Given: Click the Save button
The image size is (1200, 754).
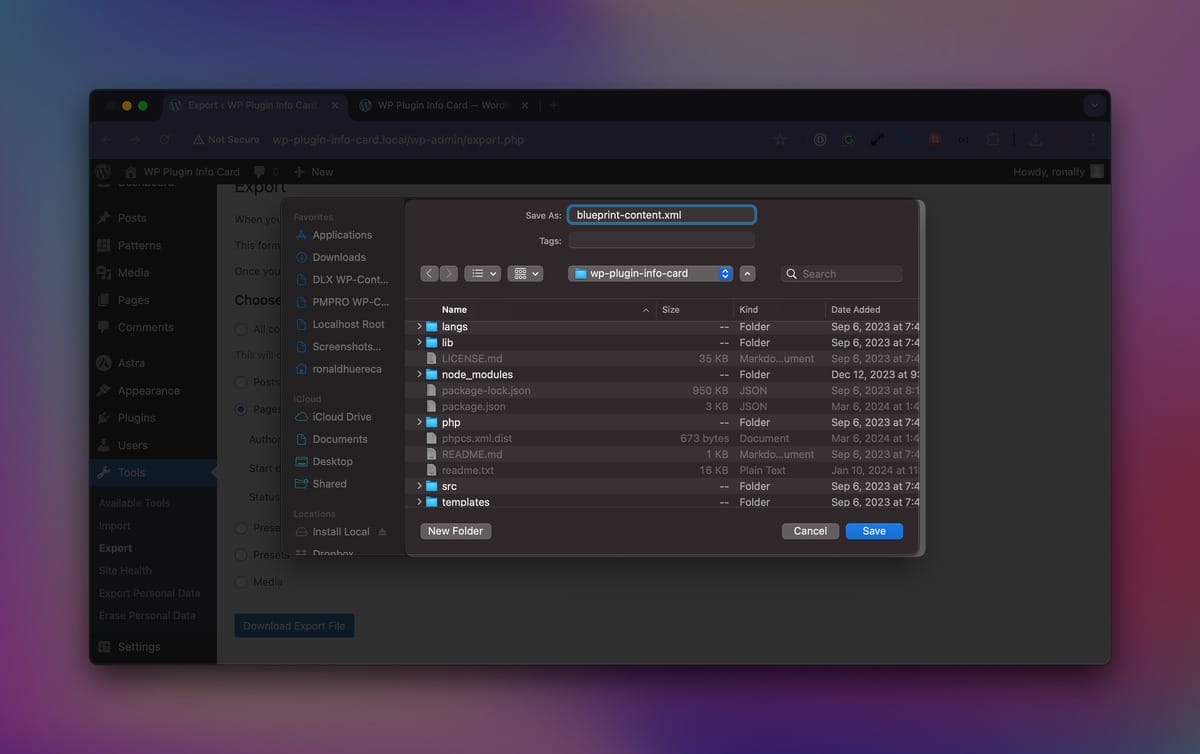Looking at the screenshot, I should coord(873,531).
